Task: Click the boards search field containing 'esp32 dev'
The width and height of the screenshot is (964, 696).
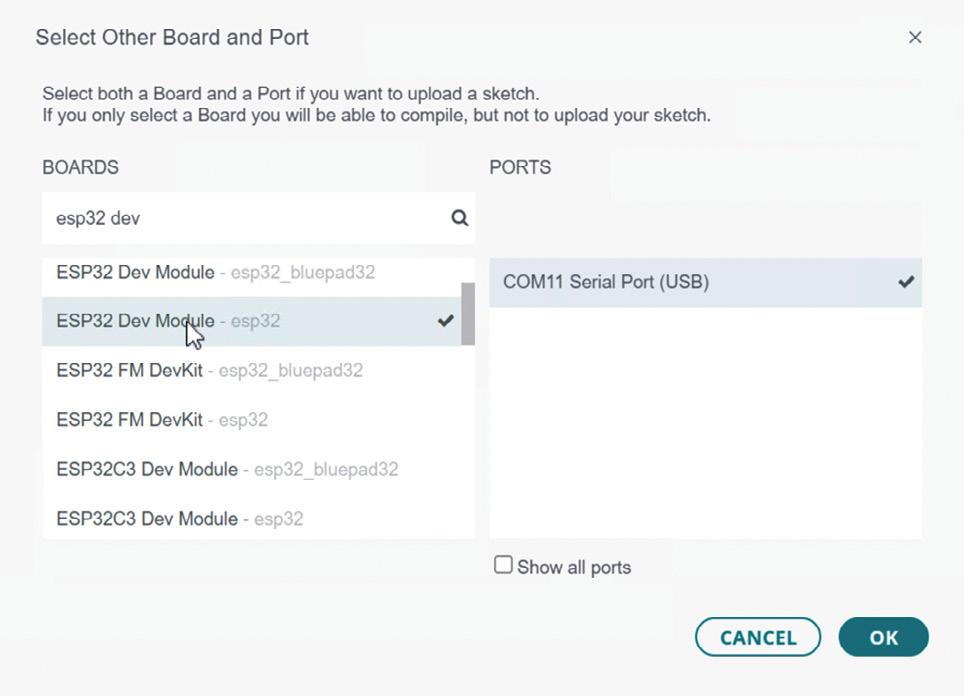Action: [240, 218]
